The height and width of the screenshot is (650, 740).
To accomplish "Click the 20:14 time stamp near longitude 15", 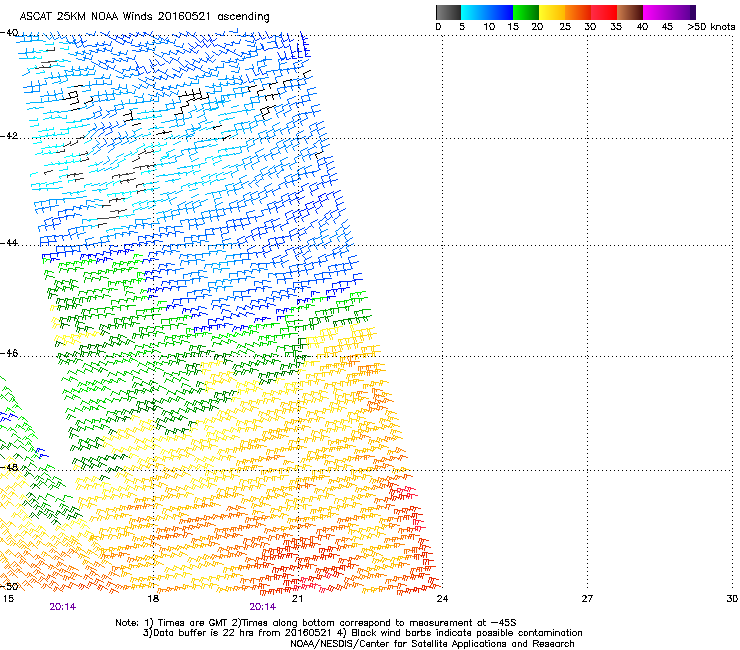I will (62, 607).
